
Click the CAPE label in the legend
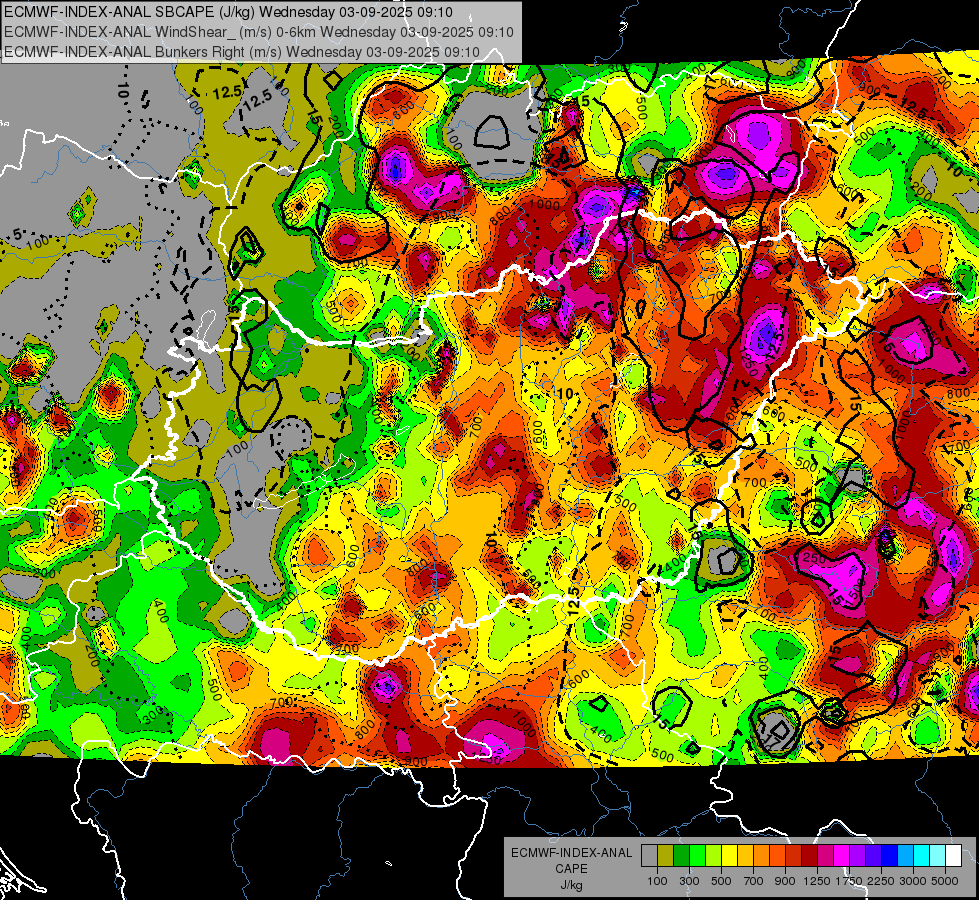(x=571, y=869)
